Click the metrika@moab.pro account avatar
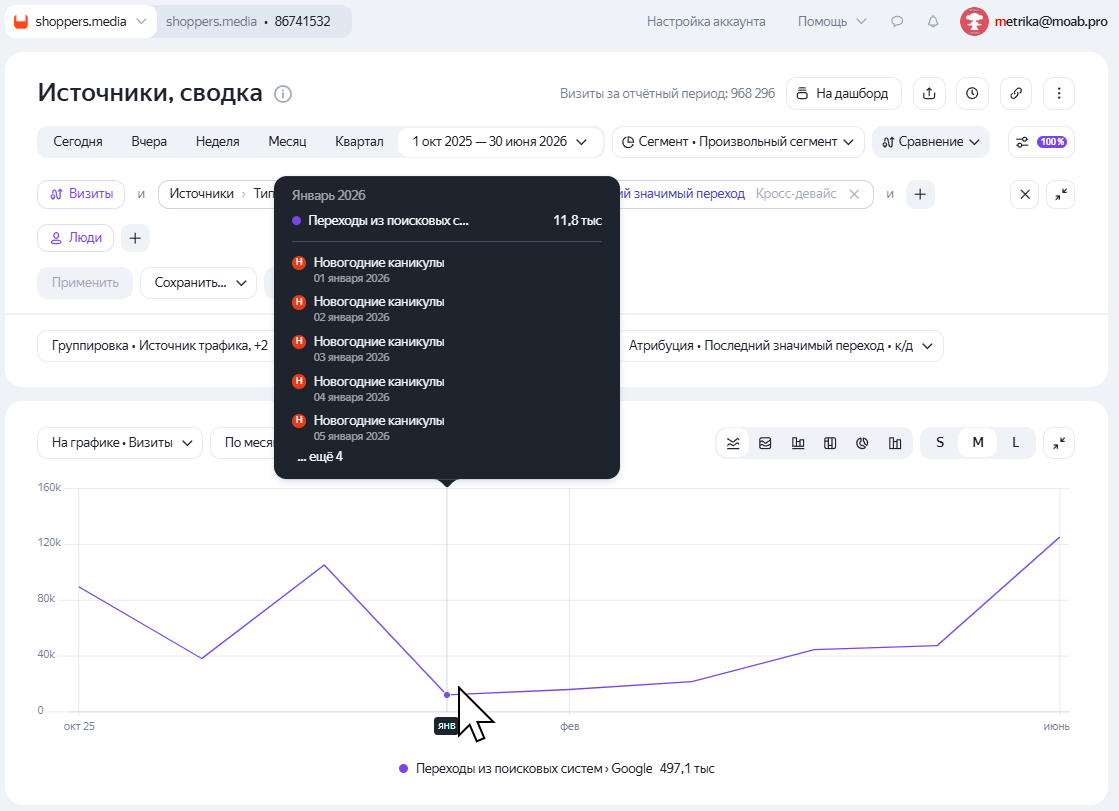Viewport: 1119px width, 811px height. 974,21
